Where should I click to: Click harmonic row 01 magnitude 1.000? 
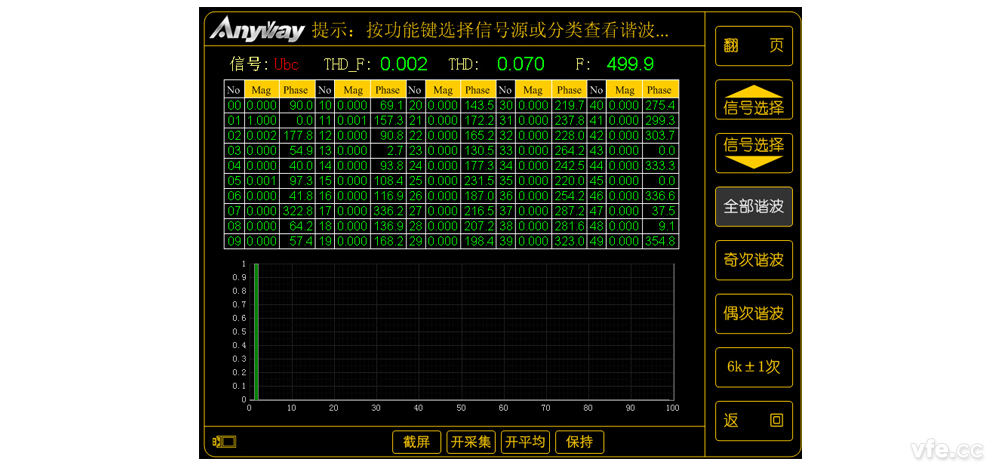(x=261, y=119)
